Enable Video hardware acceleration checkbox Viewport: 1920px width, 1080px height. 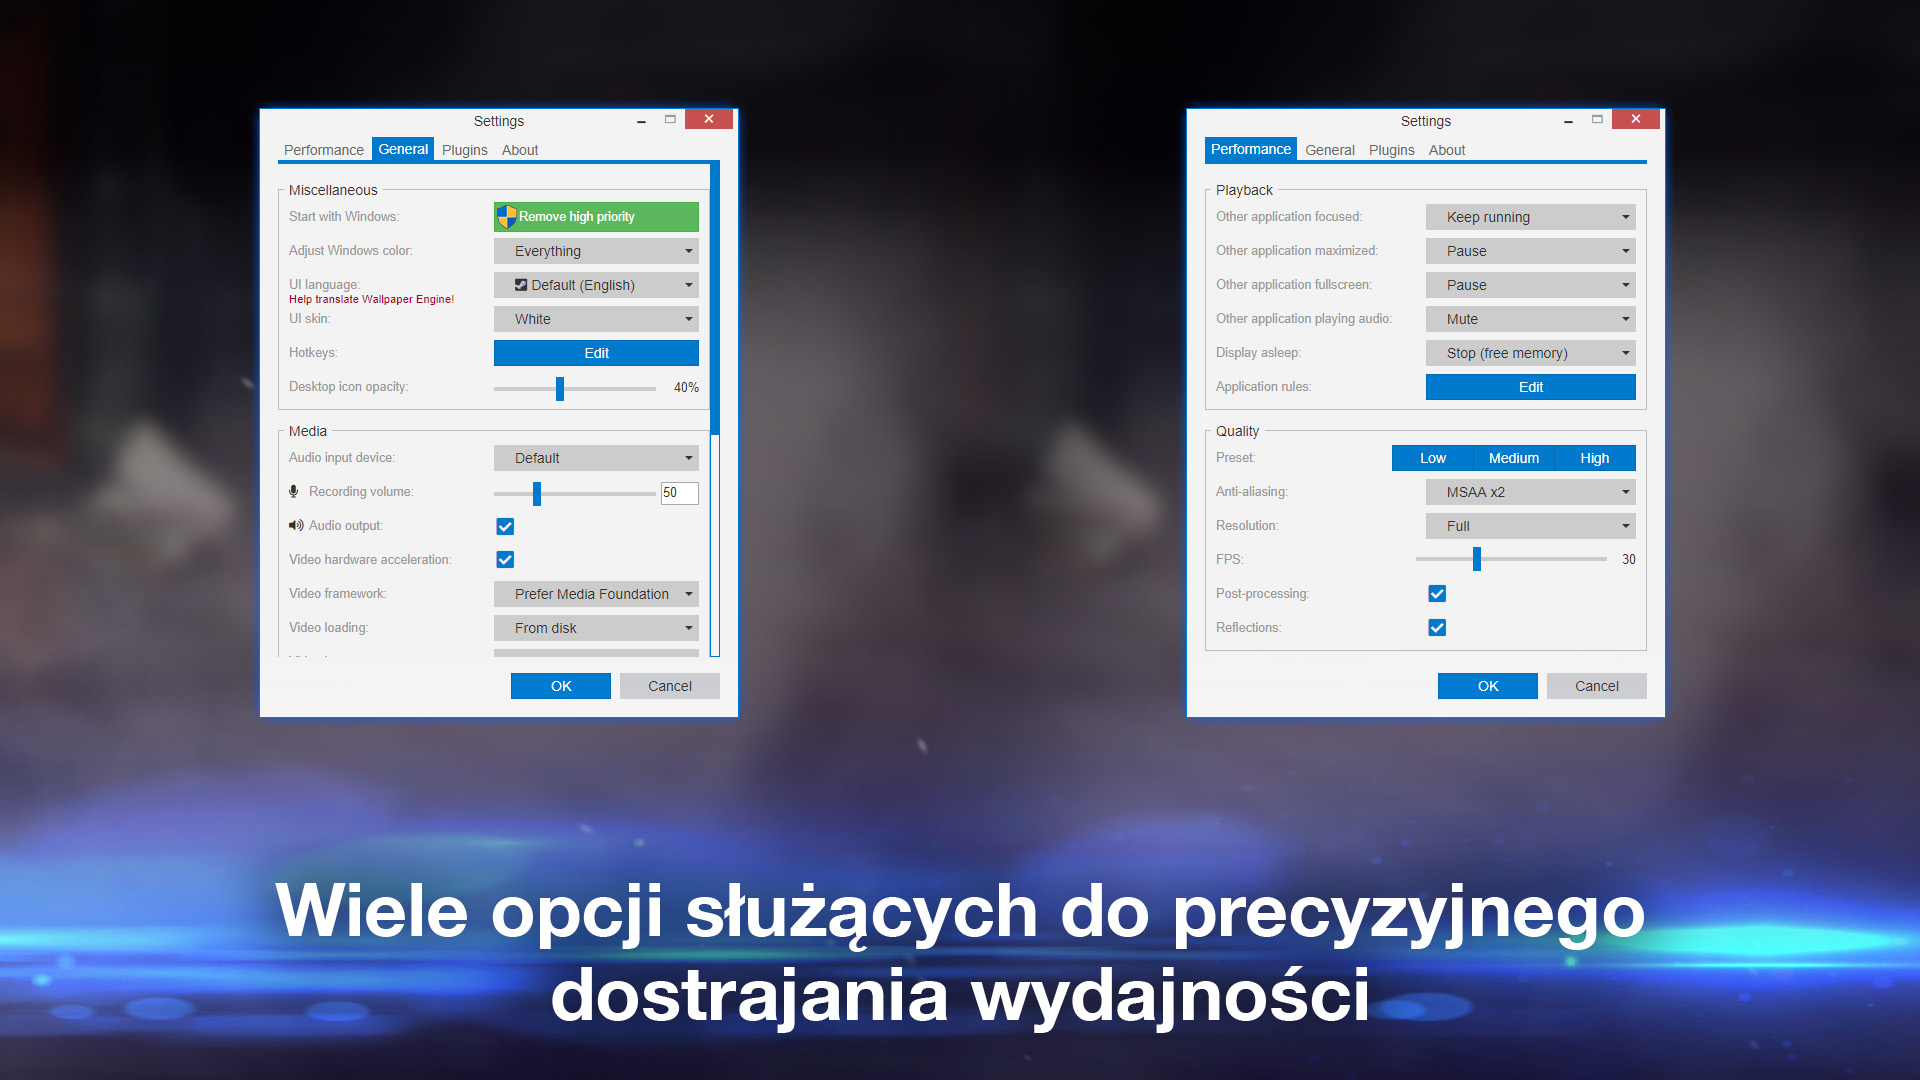pyautogui.click(x=505, y=558)
